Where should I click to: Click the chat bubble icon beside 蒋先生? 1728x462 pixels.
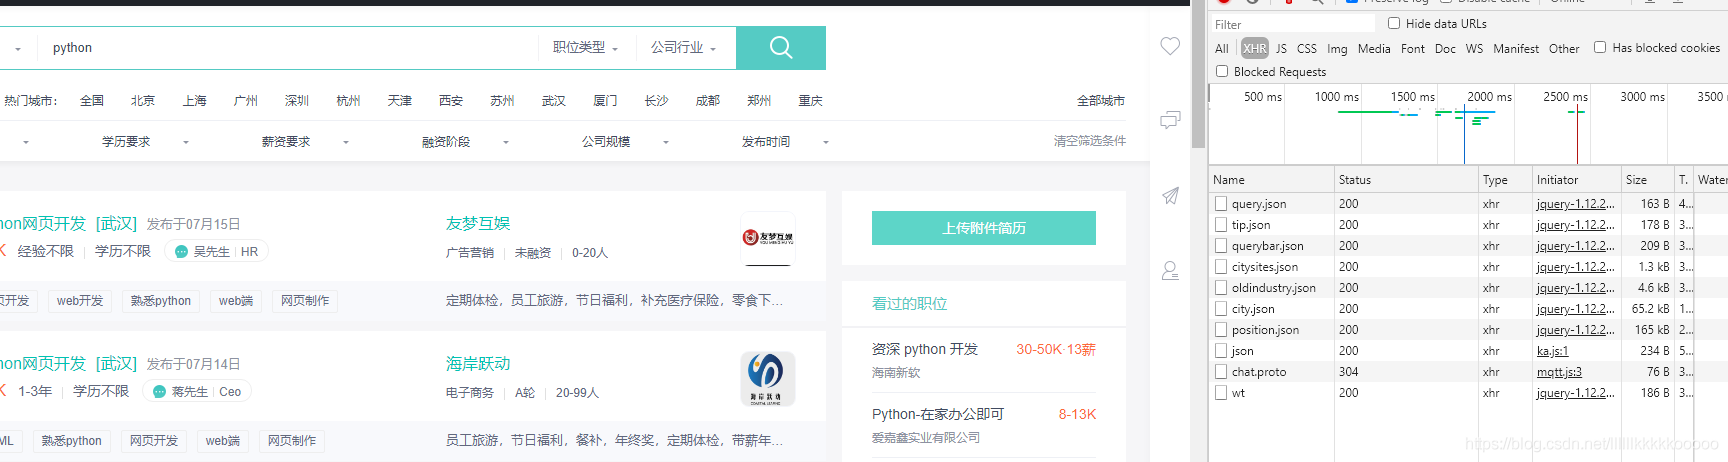159,392
